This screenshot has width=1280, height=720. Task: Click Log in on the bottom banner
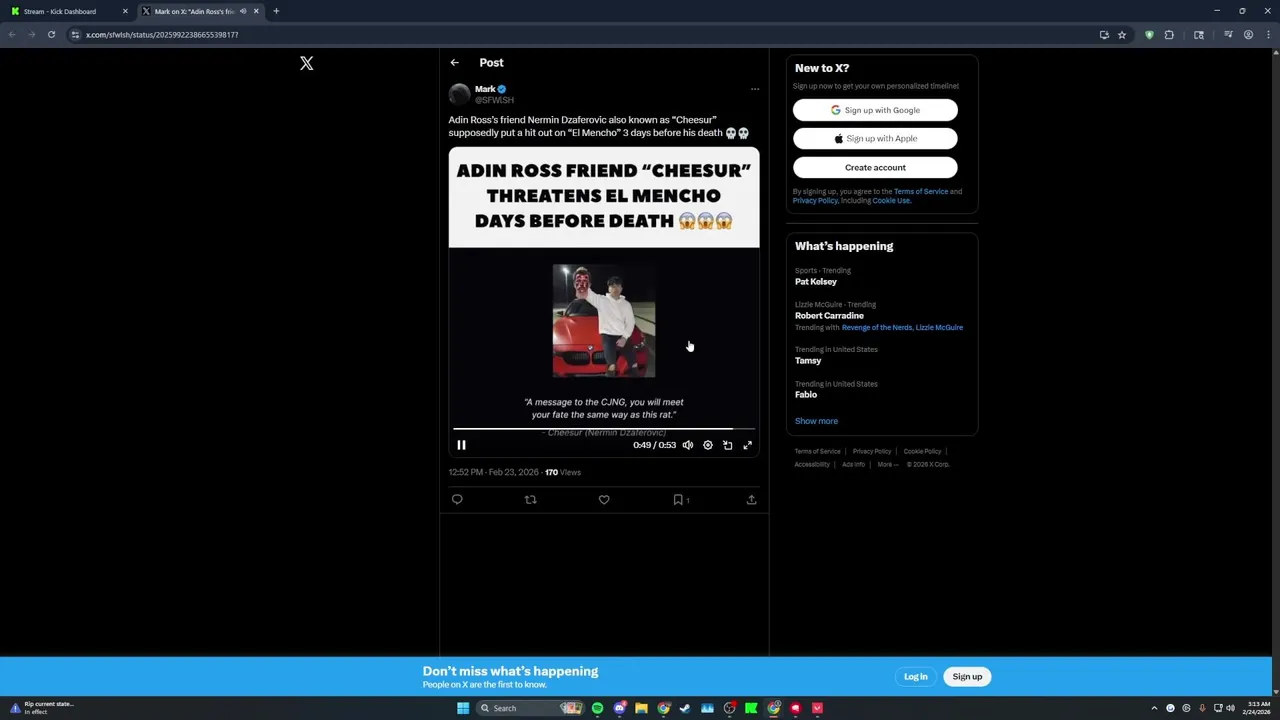point(916,677)
